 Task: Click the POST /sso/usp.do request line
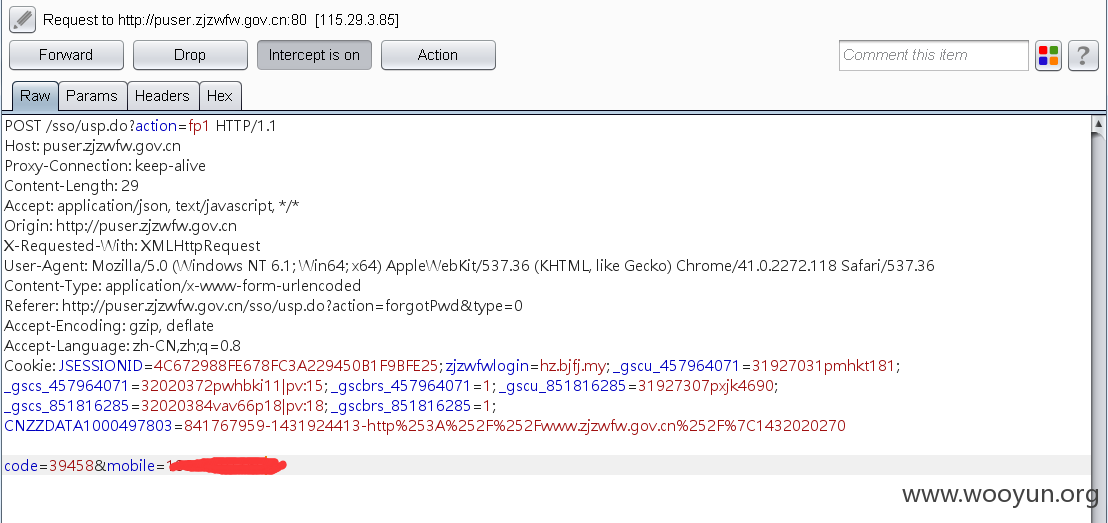pyautogui.click(x=140, y=127)
